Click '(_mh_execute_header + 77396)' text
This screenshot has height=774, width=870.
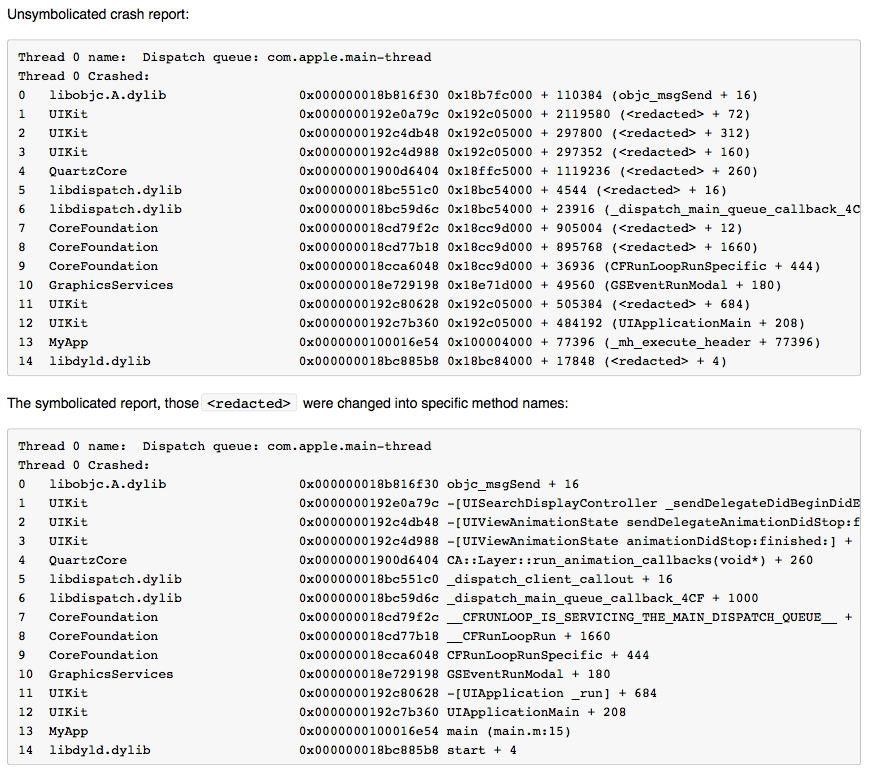pyautogui.click(x=712, y=342)
